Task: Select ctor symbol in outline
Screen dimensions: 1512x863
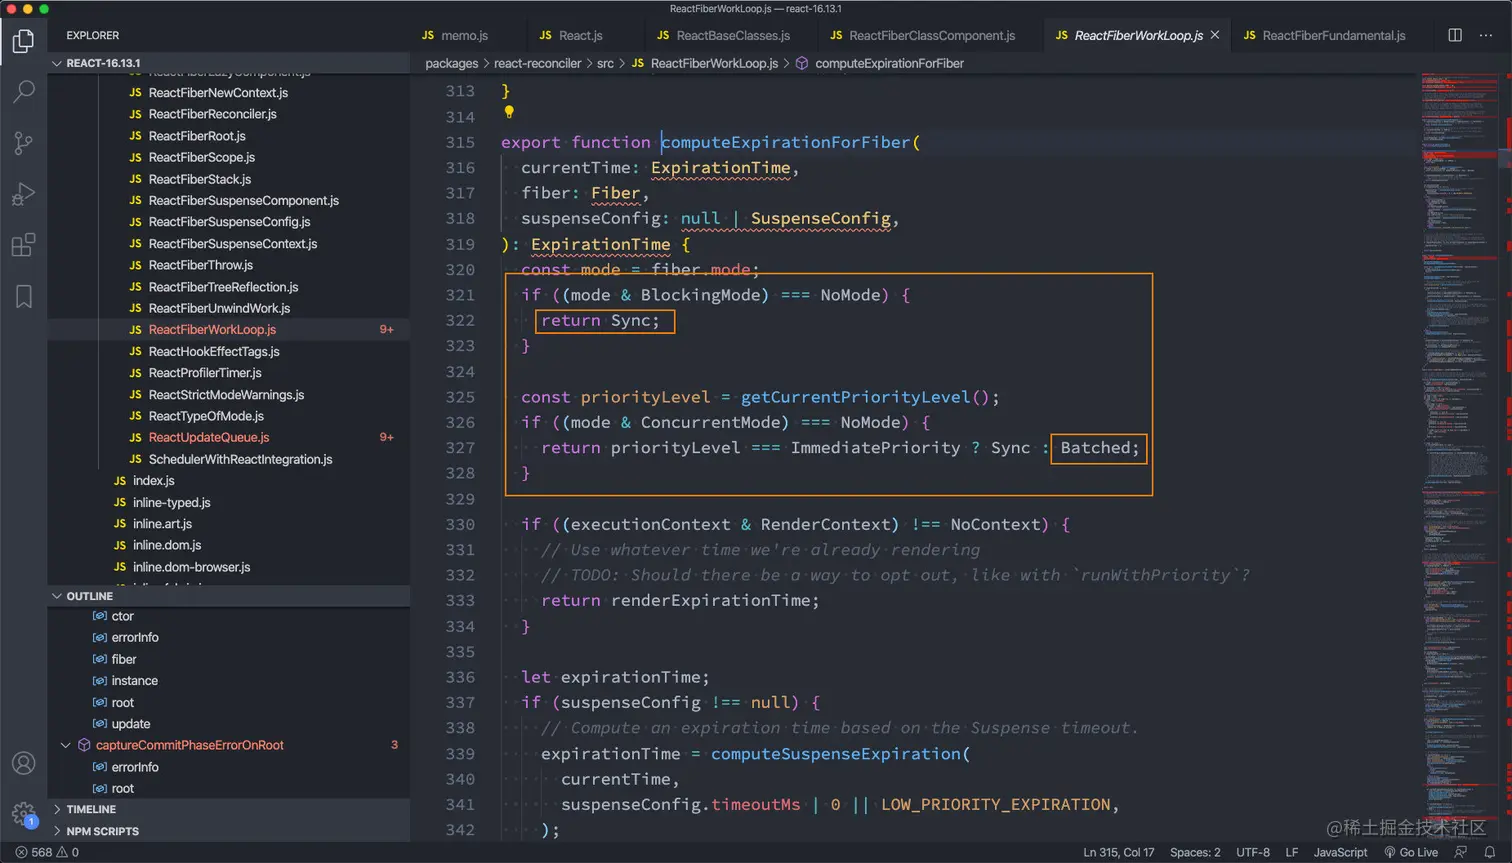Action: tap(122, 616)
